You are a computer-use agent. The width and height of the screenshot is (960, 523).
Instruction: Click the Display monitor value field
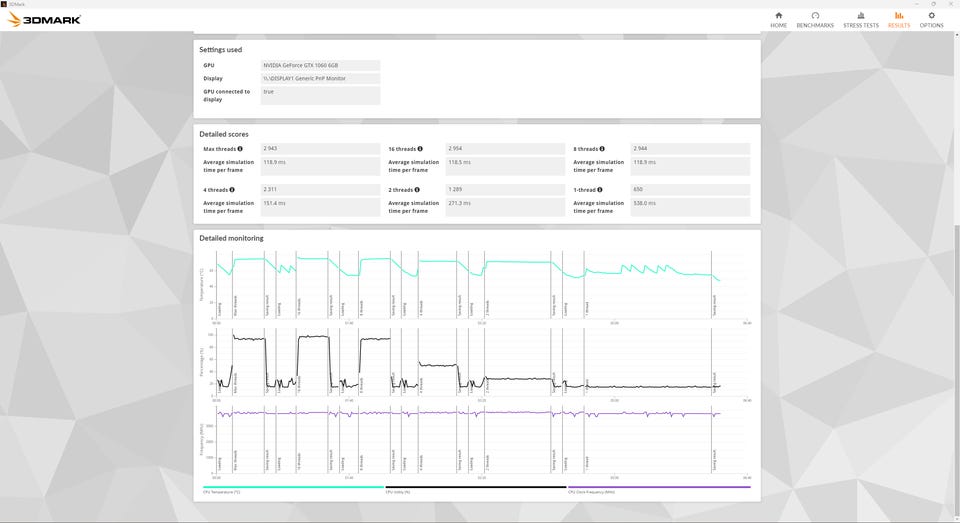coord(320,78)
